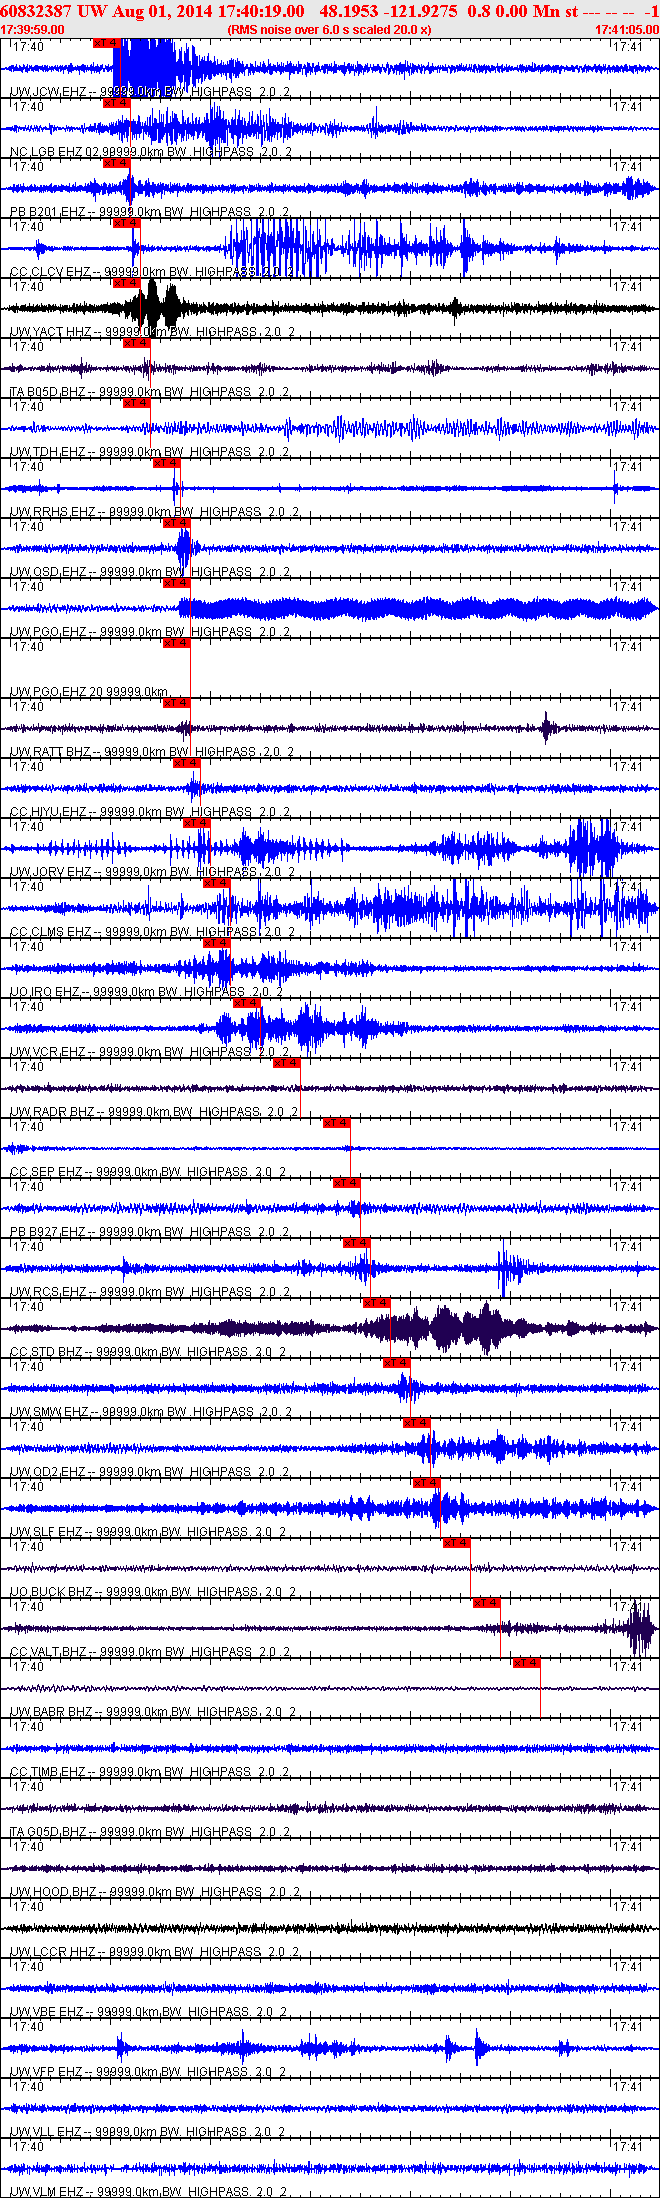Click the red pick flag on UW.VCR.EHZ trace

tap(246, 1003)
